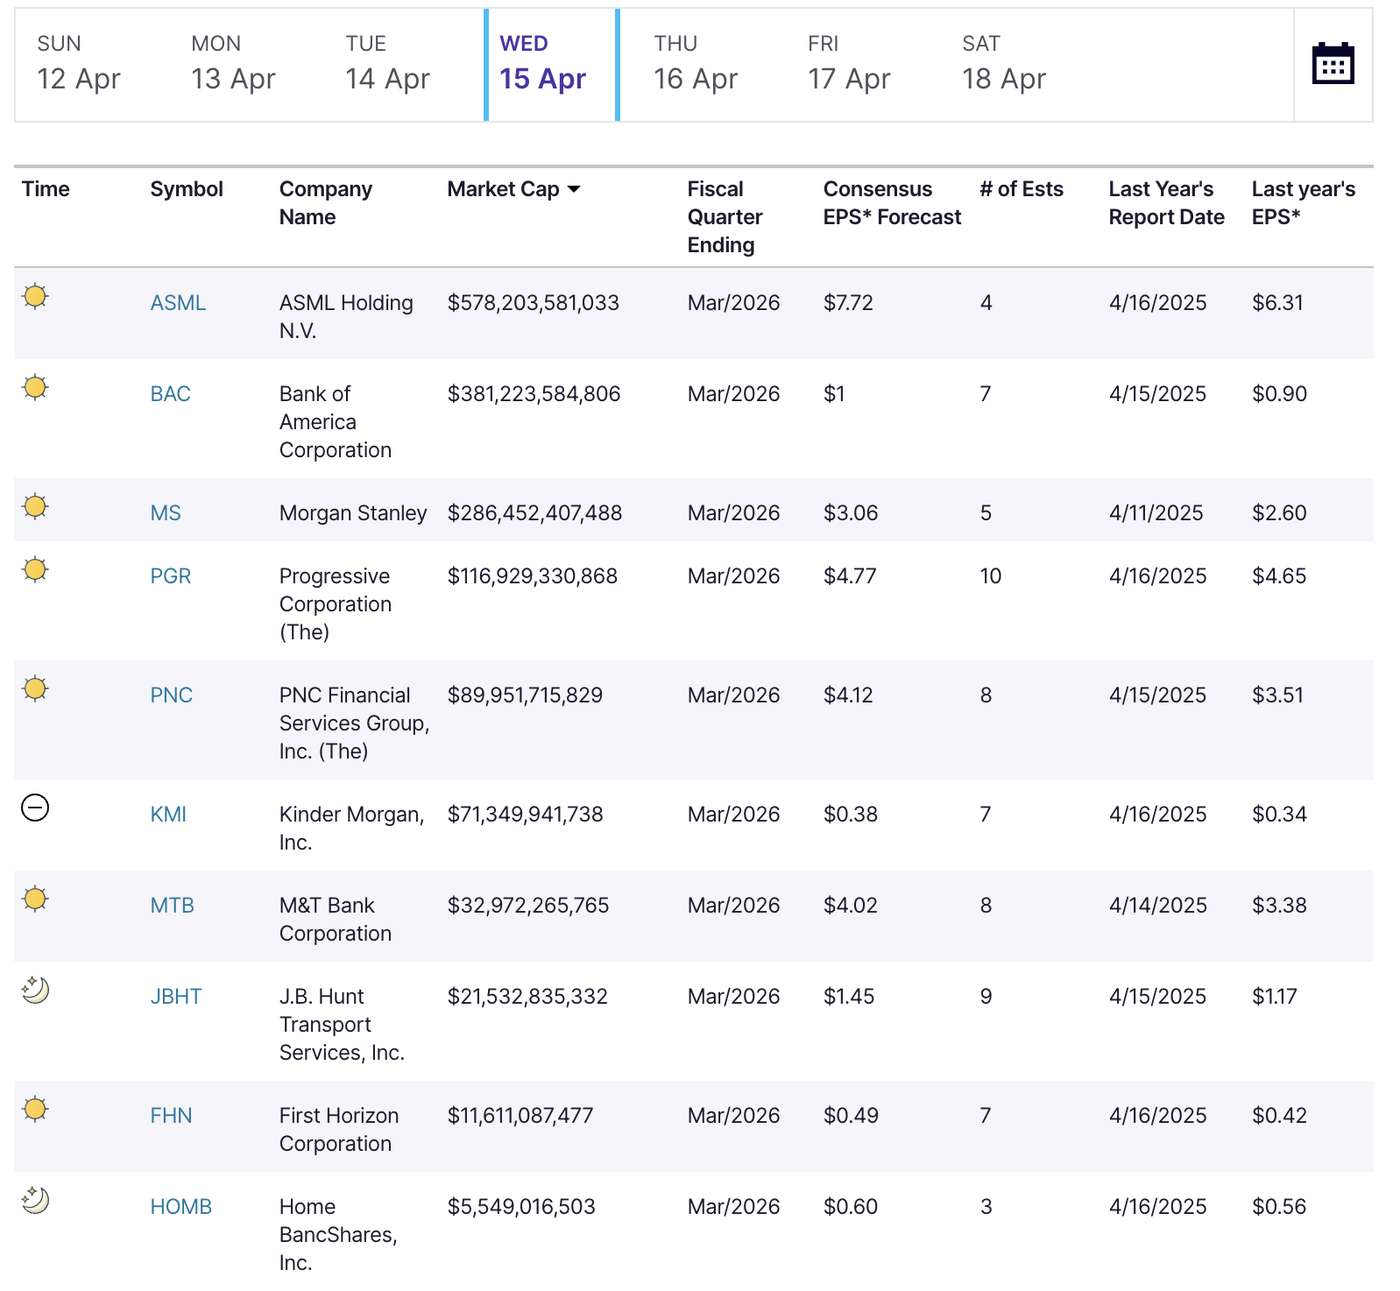Screen dimensions: 1400x1291
Task: Click the Last year's EPS* column header
Action: pos(1304,203)
